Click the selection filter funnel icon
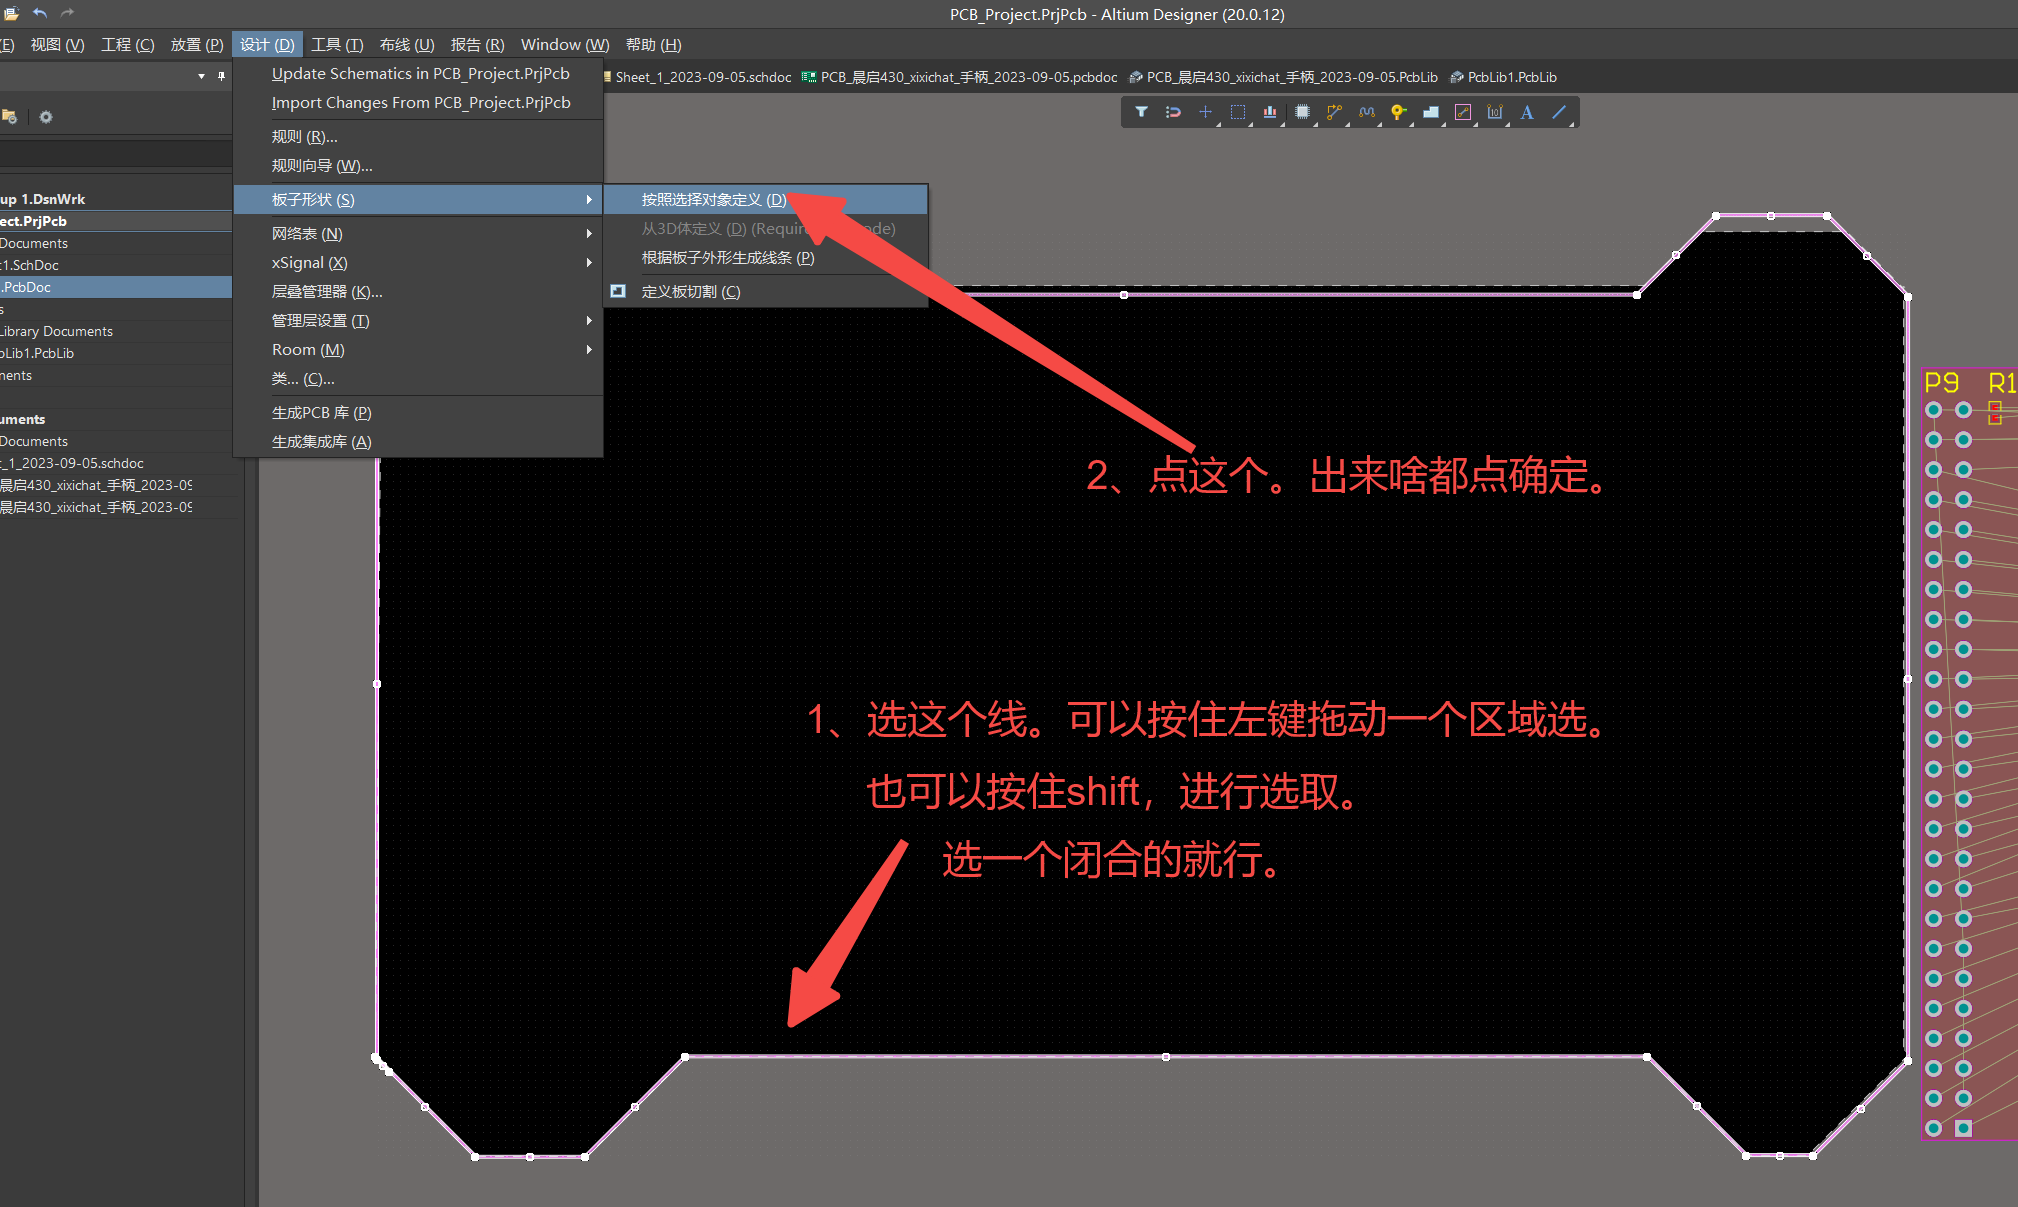The width and height of the screenshot is (2018, 1207). (x=1141, y=112)
